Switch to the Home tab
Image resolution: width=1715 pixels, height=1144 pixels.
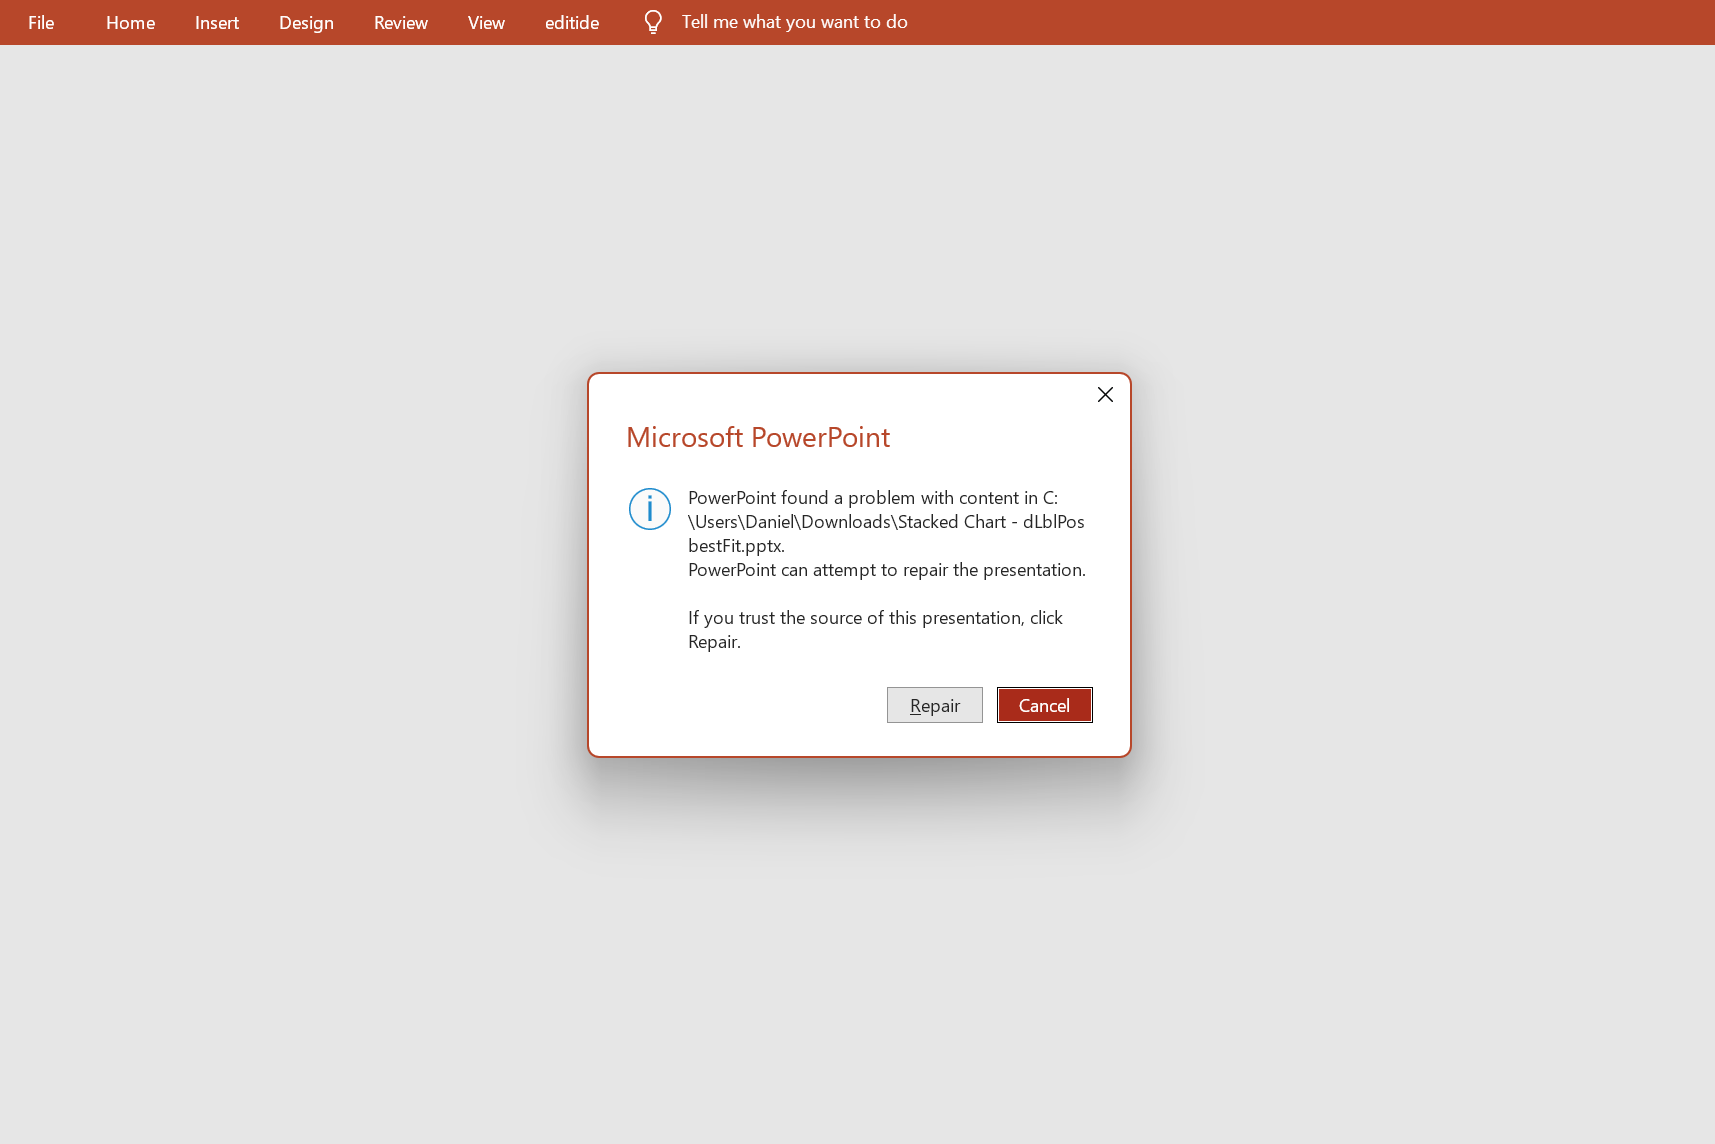(x=130, y=22)
